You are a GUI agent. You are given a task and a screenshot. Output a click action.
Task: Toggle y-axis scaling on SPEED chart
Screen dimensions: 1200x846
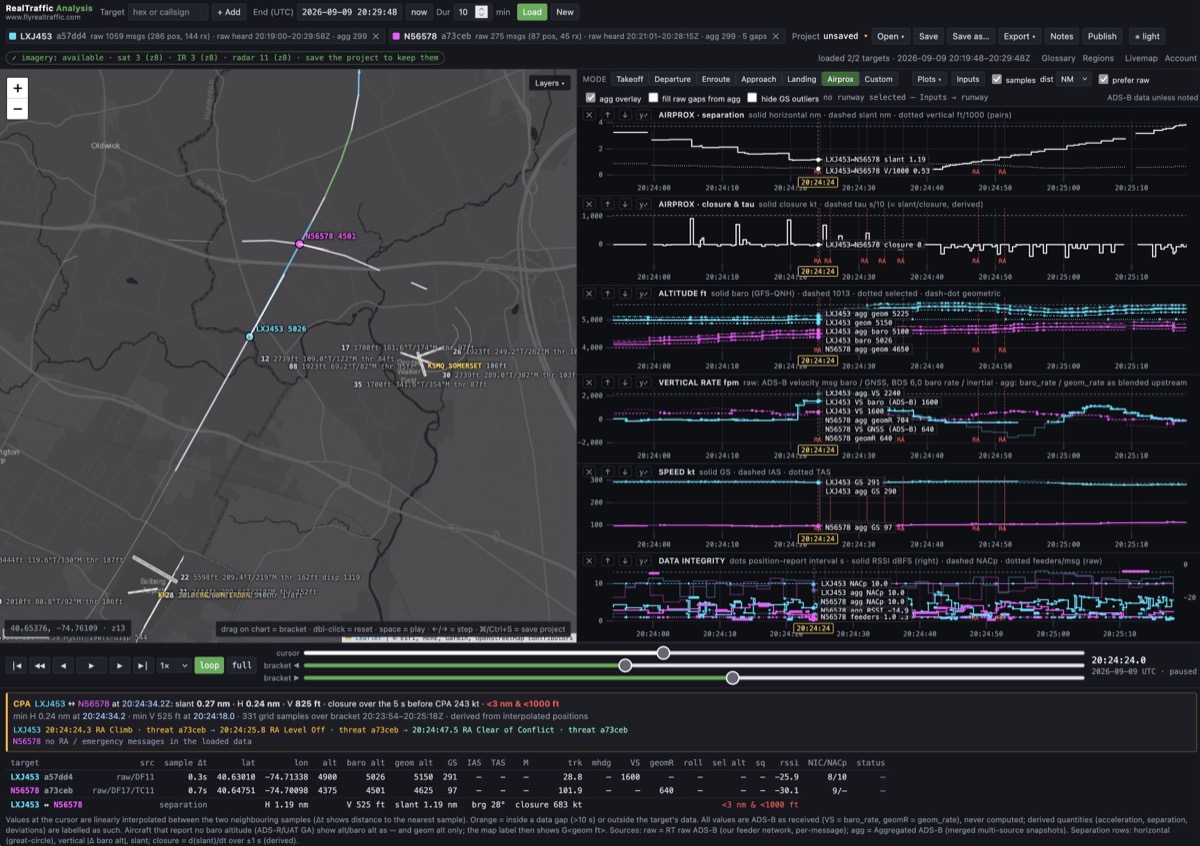point(644,471)
